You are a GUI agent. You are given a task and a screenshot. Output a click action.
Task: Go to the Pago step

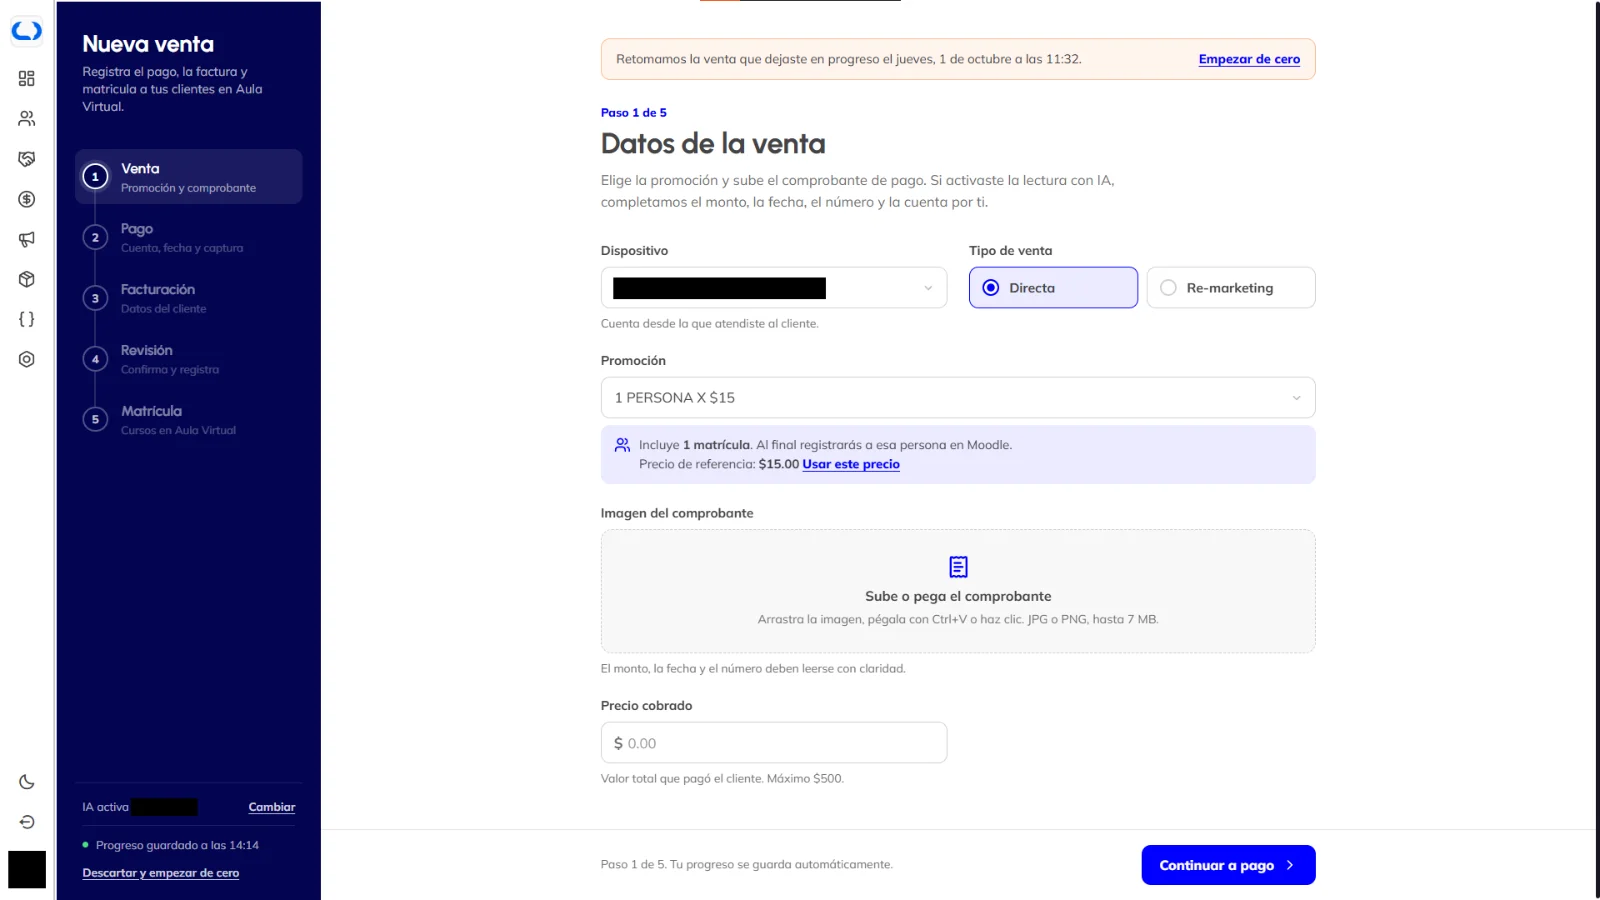click(189, 238)
